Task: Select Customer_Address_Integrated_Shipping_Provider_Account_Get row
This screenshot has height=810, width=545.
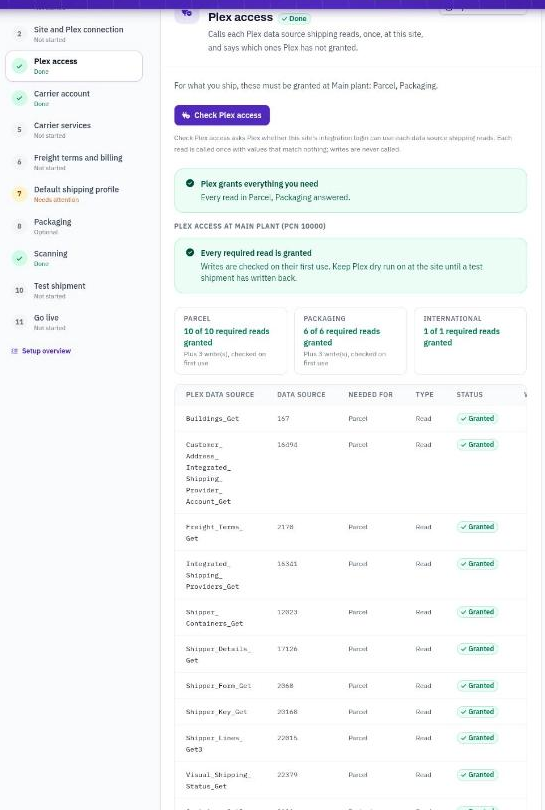Action: (351, 473)
